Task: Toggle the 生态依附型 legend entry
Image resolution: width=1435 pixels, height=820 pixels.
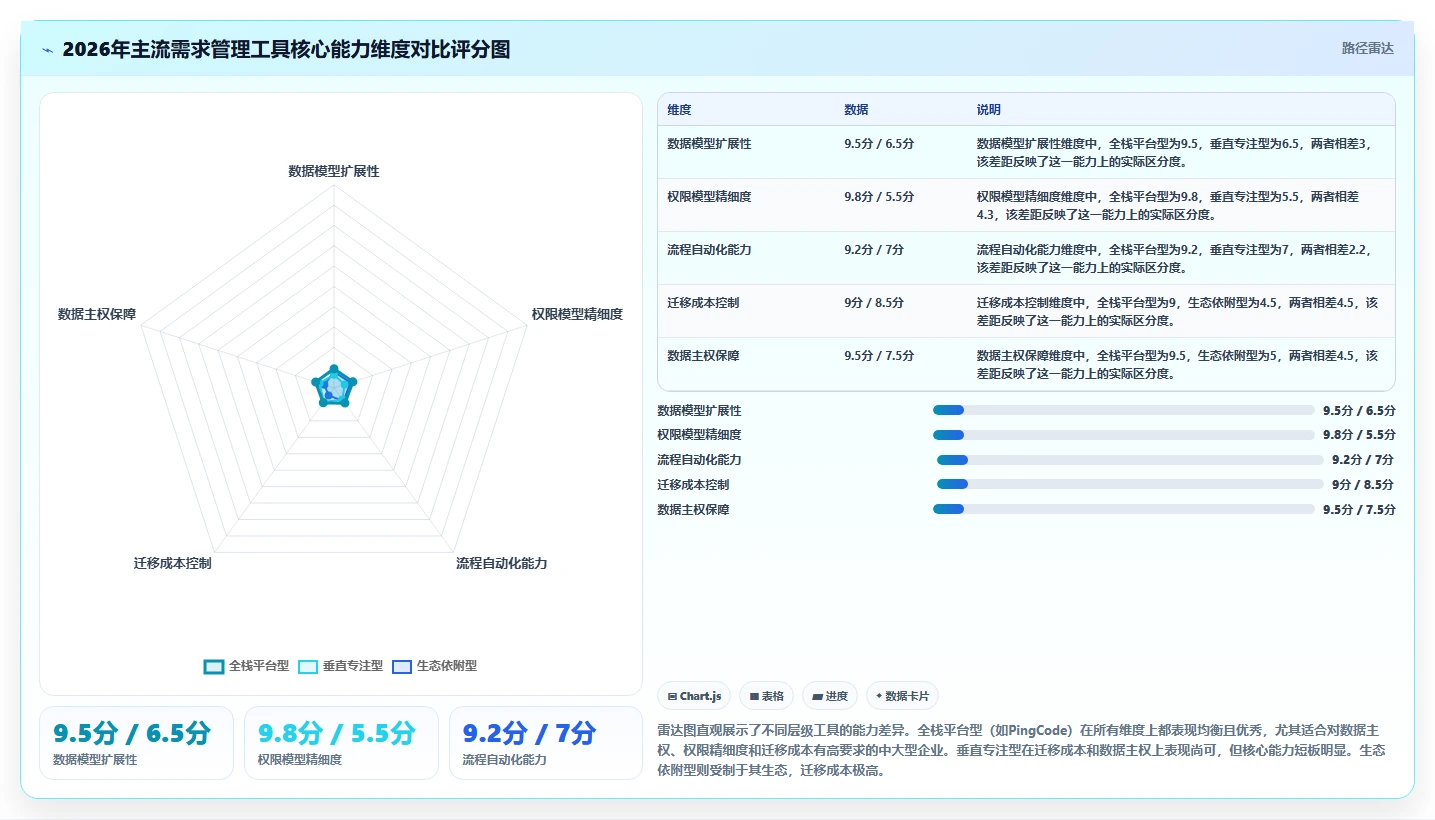Action: pos(434,666)
